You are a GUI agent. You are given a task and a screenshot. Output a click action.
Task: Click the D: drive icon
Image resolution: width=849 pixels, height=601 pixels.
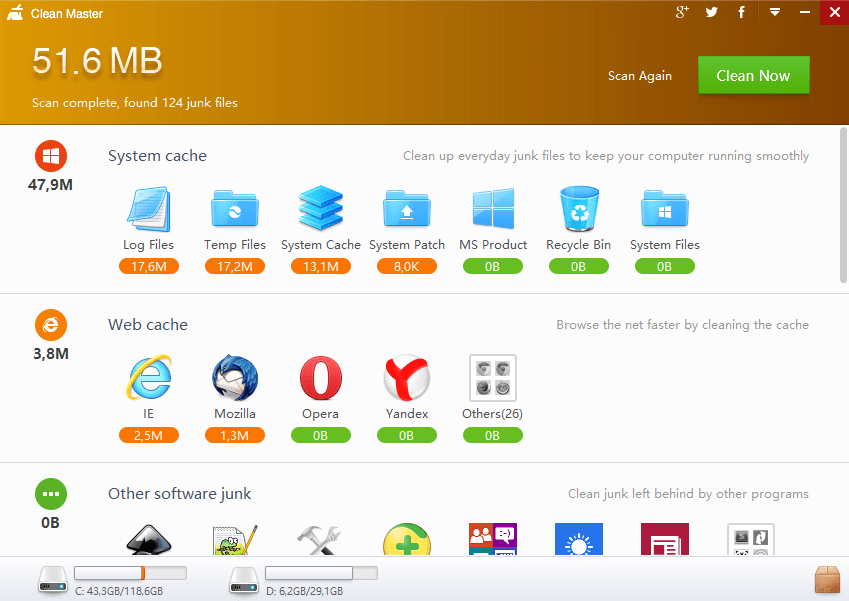[x=244, y=579]
